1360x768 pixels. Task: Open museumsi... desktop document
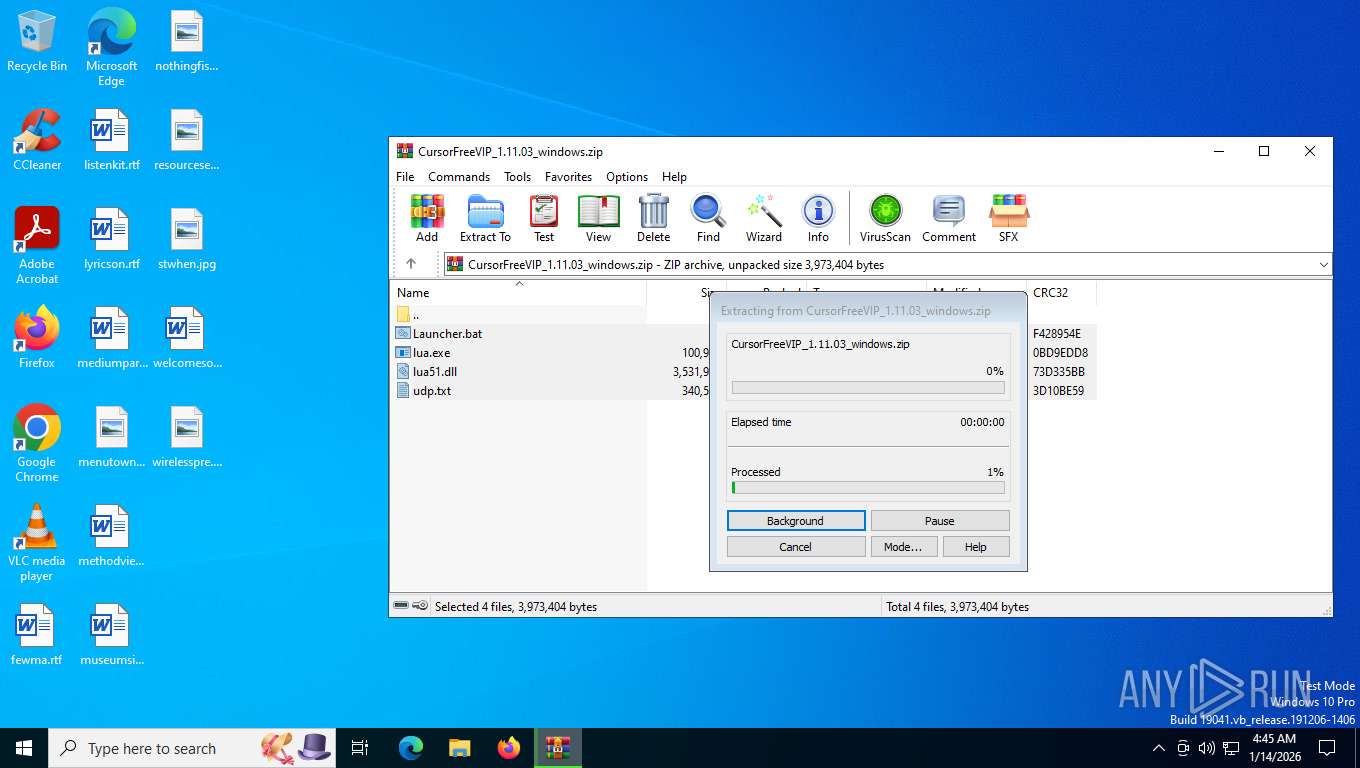tap(111, 635)
